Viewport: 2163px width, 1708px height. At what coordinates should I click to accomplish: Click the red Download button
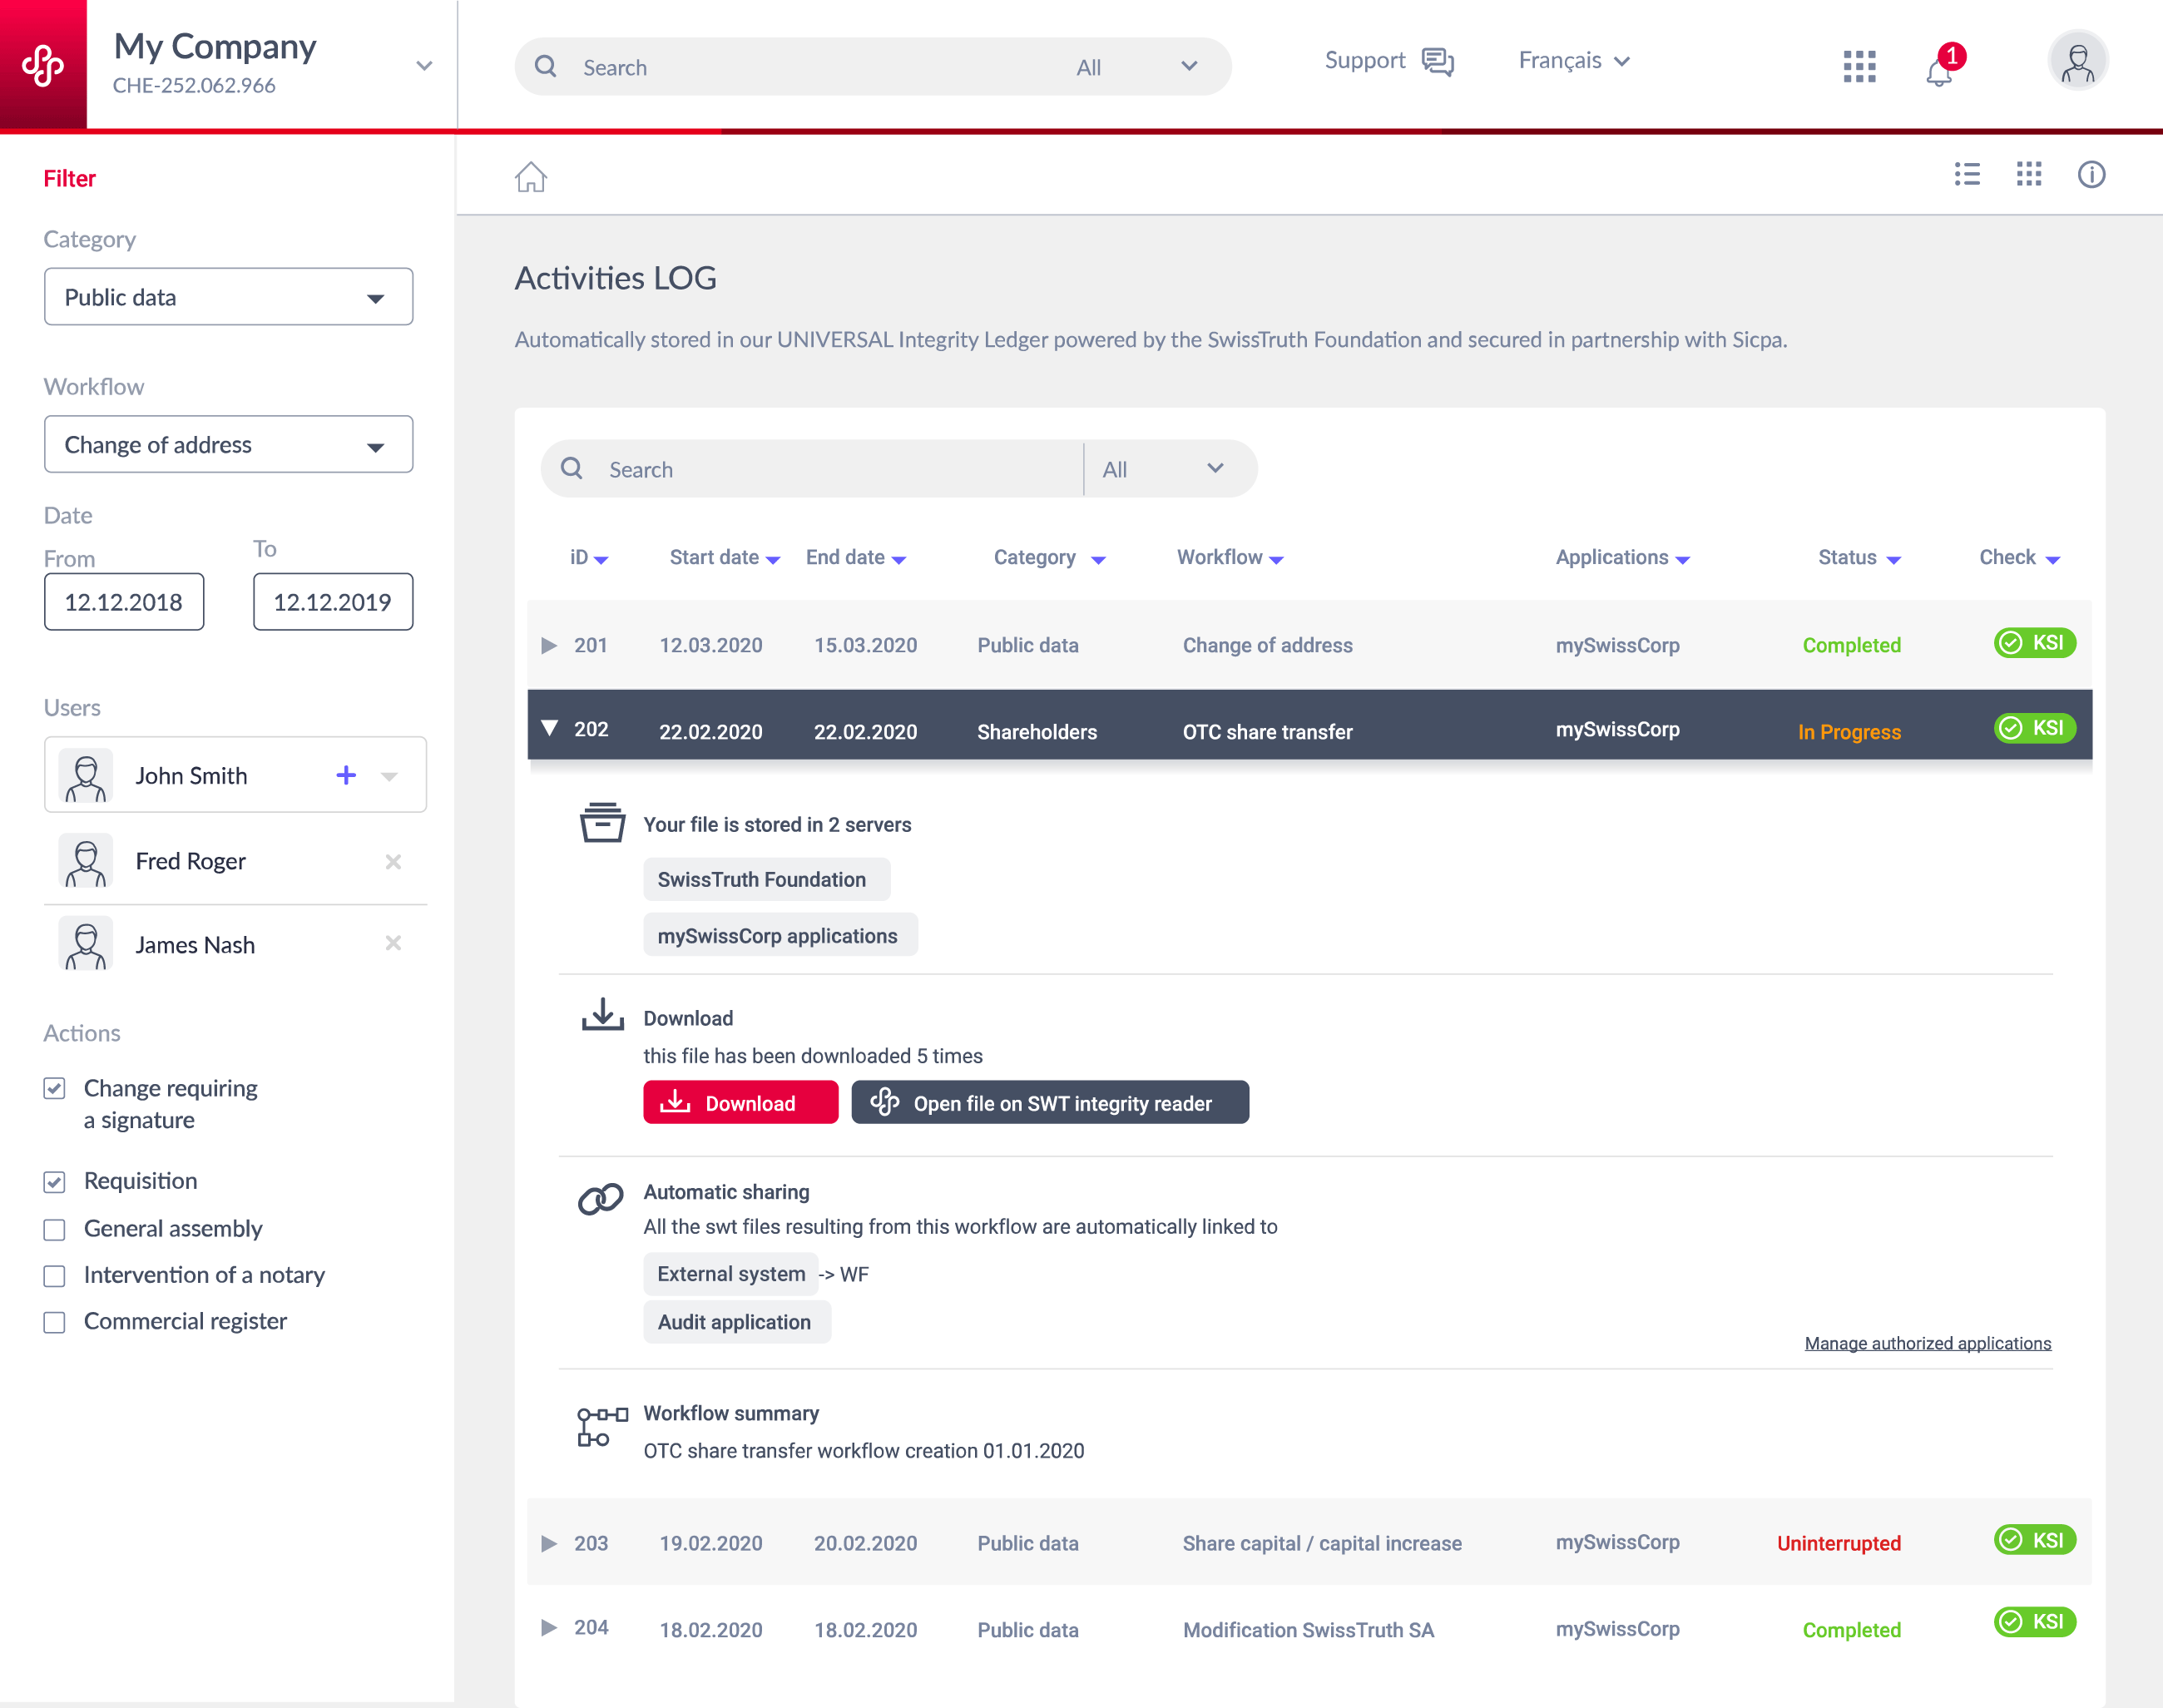[740, 1102]
